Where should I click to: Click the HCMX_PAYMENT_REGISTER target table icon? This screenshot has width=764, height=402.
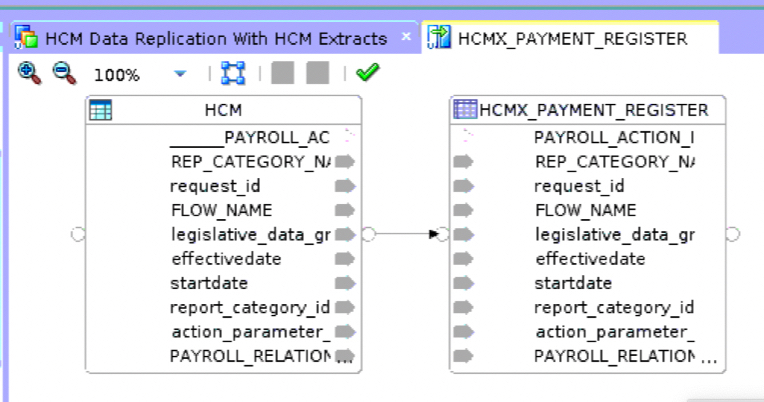(x=465, y=109)
